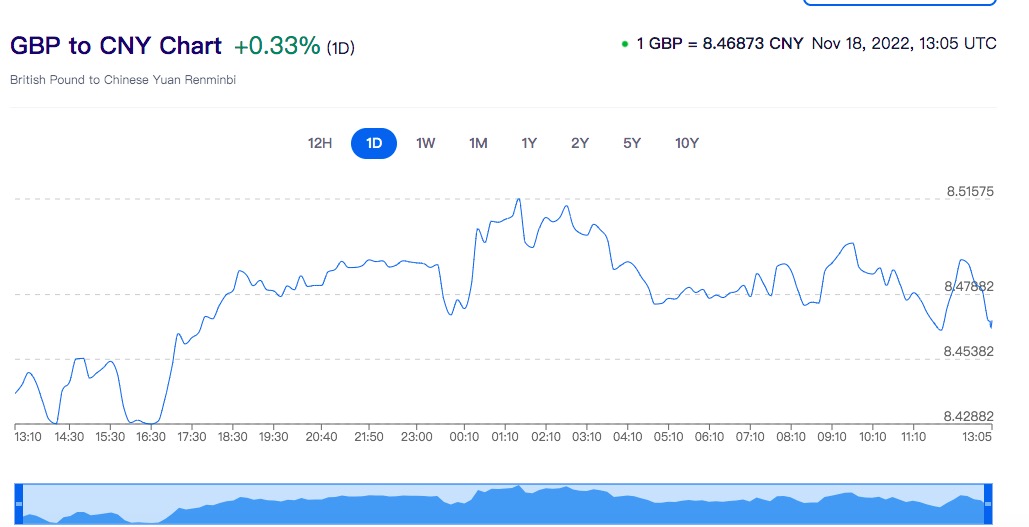Click the British Pound to Chinese Yuan subtitle
Screen dimensions: 1029x527
click(x=123, y=79)
